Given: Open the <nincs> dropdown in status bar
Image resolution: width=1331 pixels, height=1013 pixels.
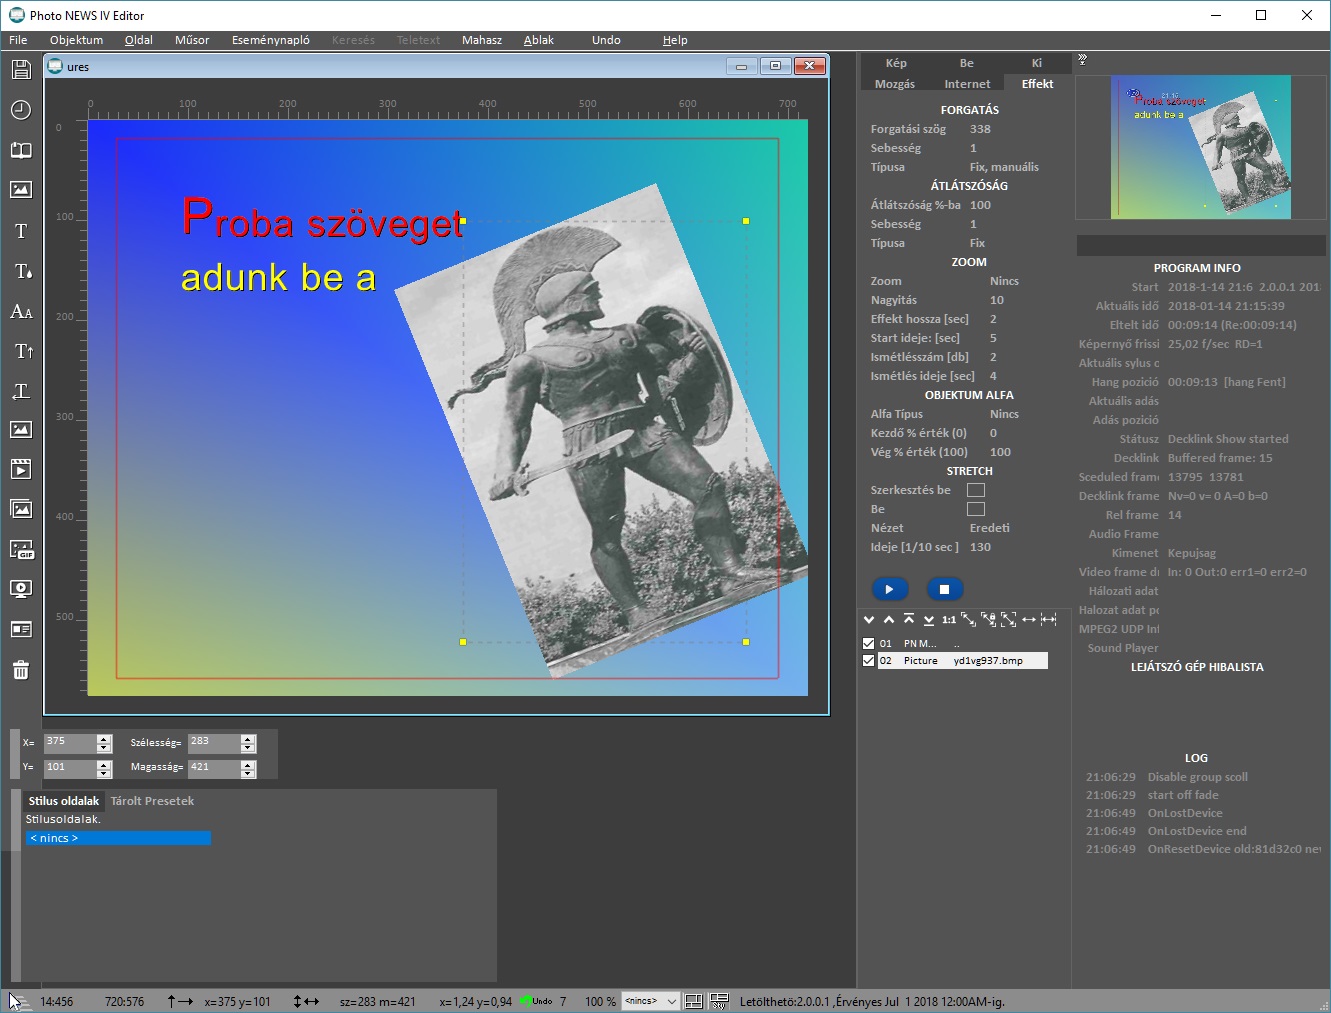Looking at the screenshot, I should (671, 1001).
